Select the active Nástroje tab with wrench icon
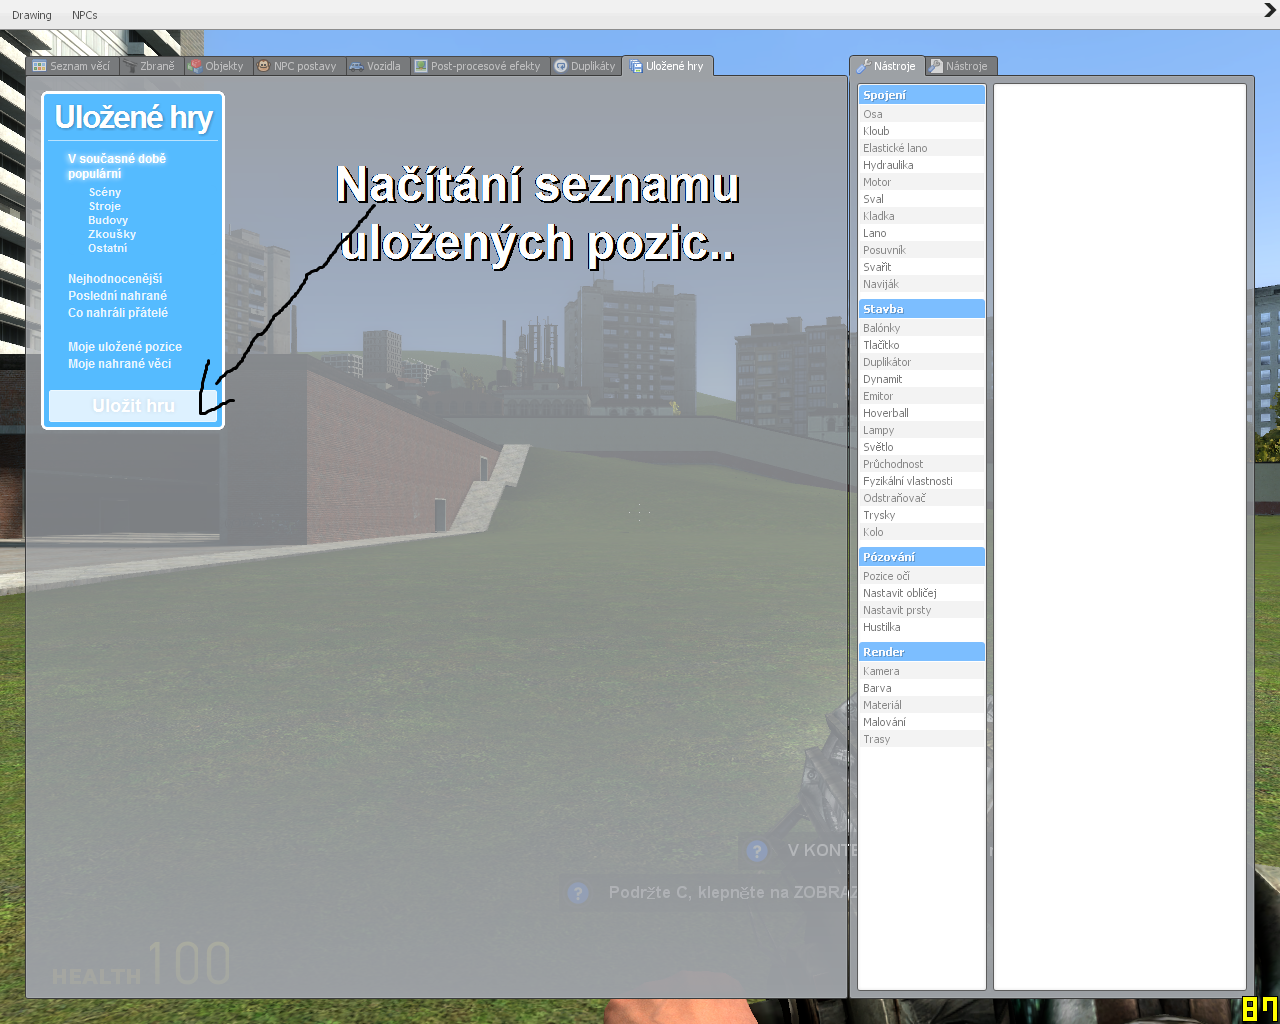The width and height of the screenshot is (1280, 1024). coord(887,66)
